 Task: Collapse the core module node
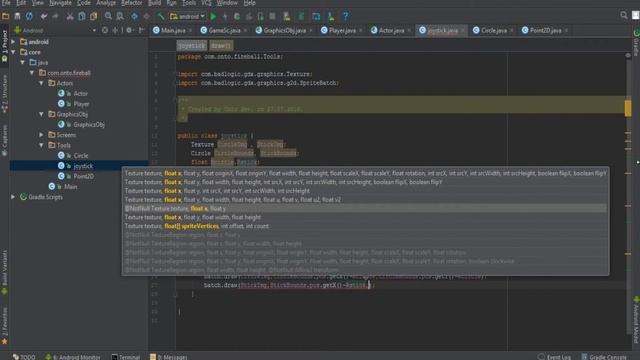[13, 52]
